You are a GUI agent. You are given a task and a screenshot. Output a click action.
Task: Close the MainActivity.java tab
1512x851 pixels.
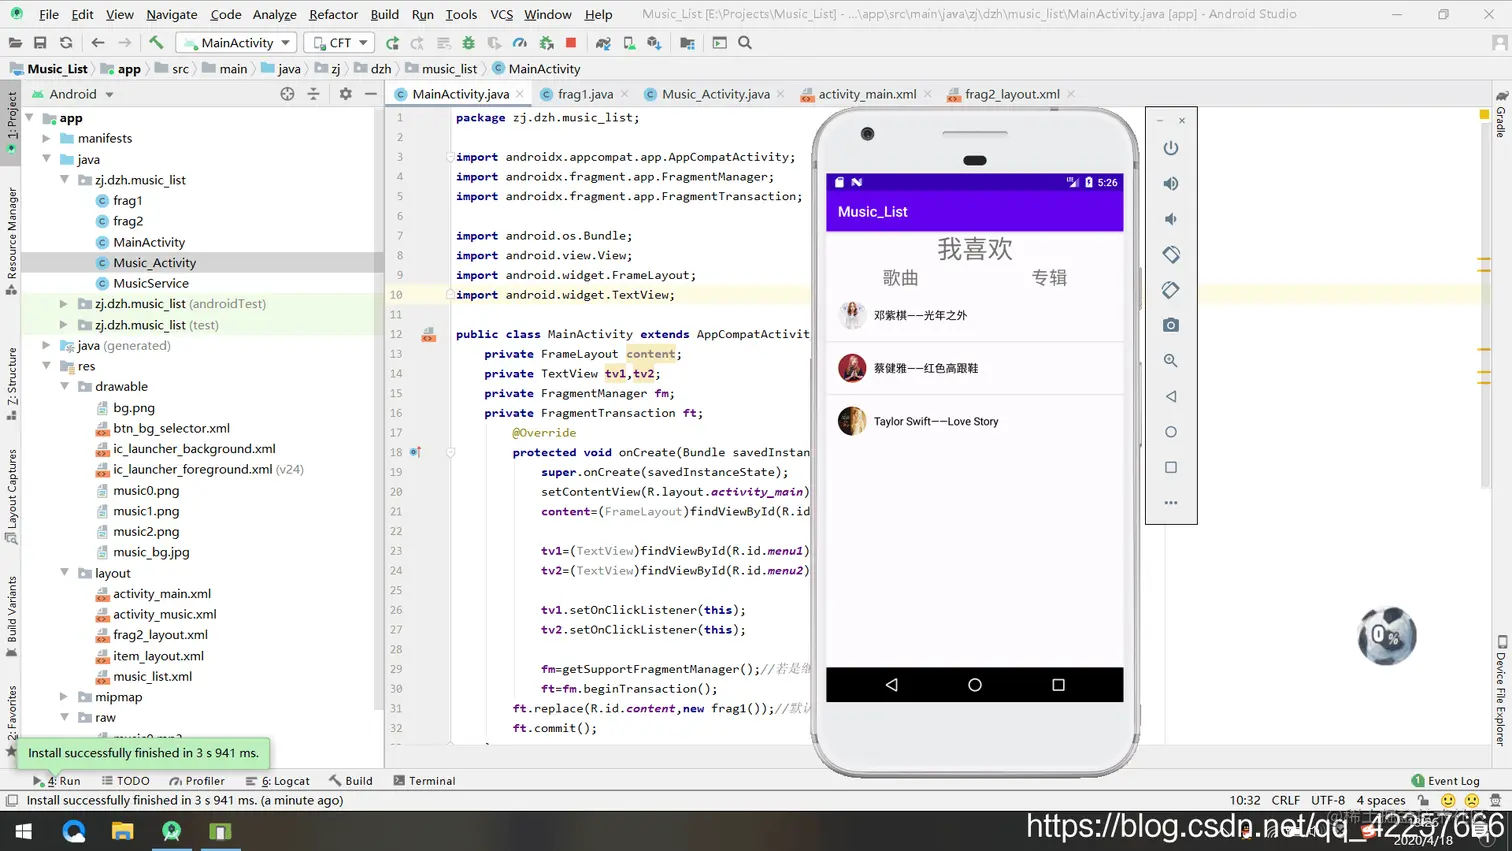pyautogui.click(x=520, y=94)
